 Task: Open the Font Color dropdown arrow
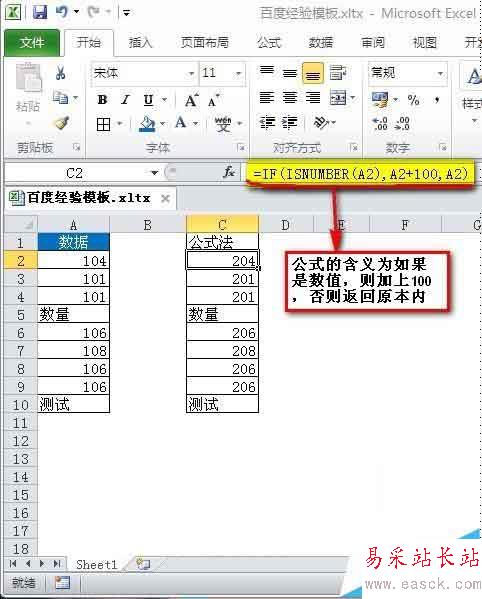196,123
